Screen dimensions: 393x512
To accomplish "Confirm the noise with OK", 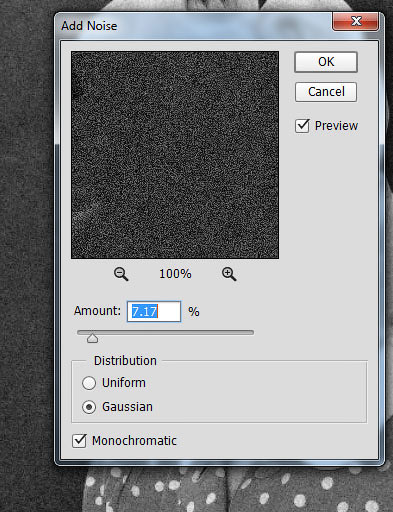I will pos(326,62).
